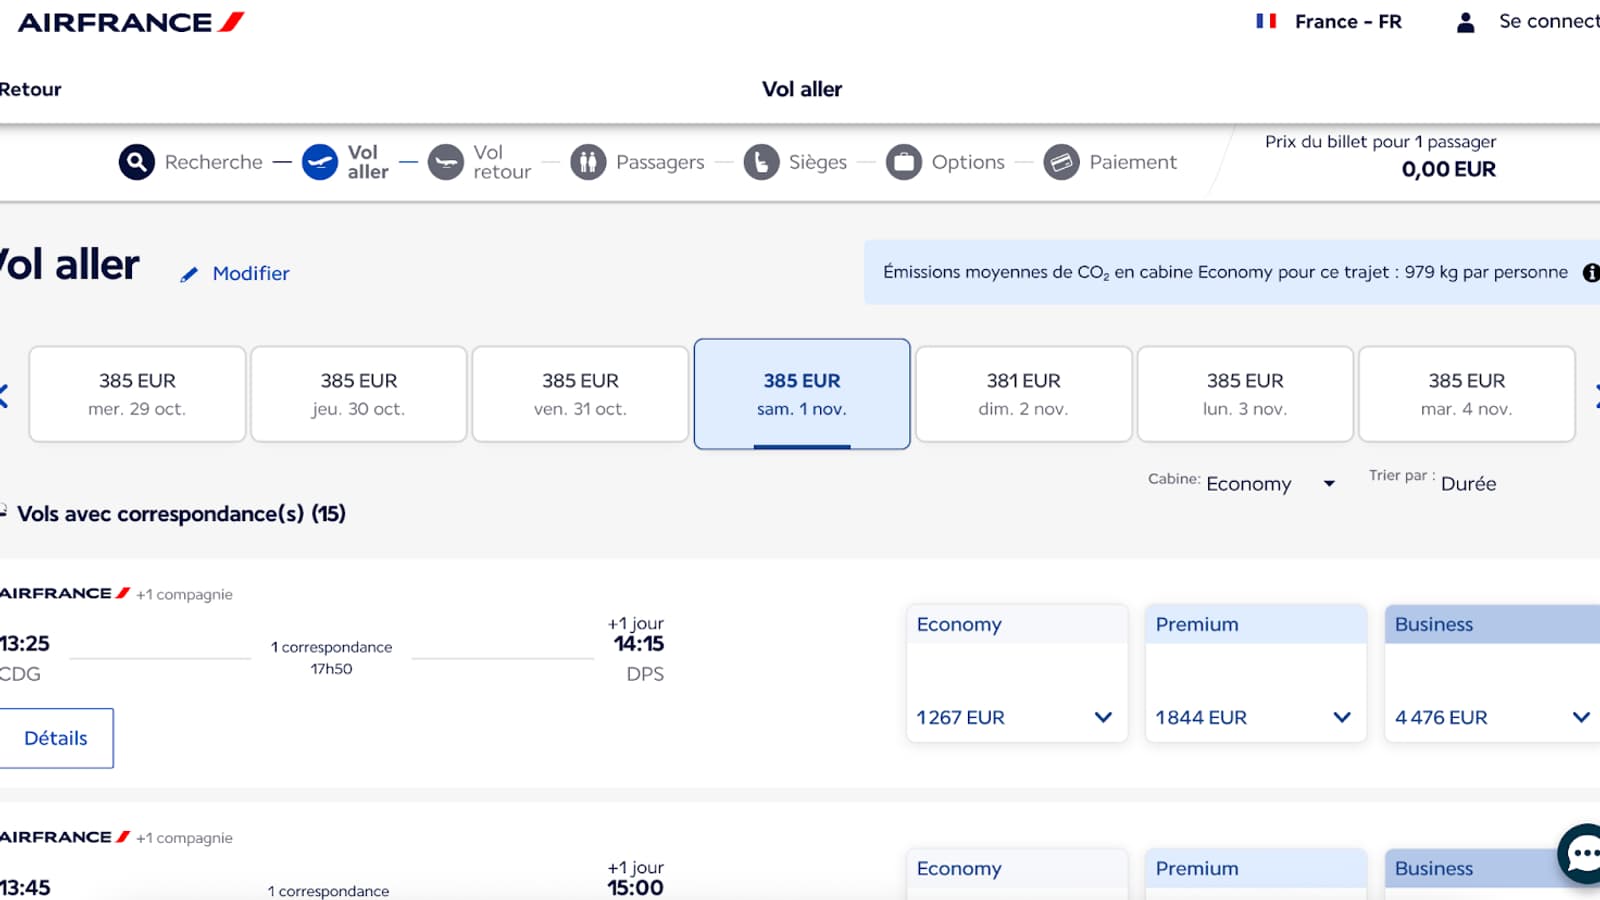The height and width of the screenshot is (900, 1600).
Task: Click the Recherche magnifying glass step icon
Action: click(x=137, y=162)
